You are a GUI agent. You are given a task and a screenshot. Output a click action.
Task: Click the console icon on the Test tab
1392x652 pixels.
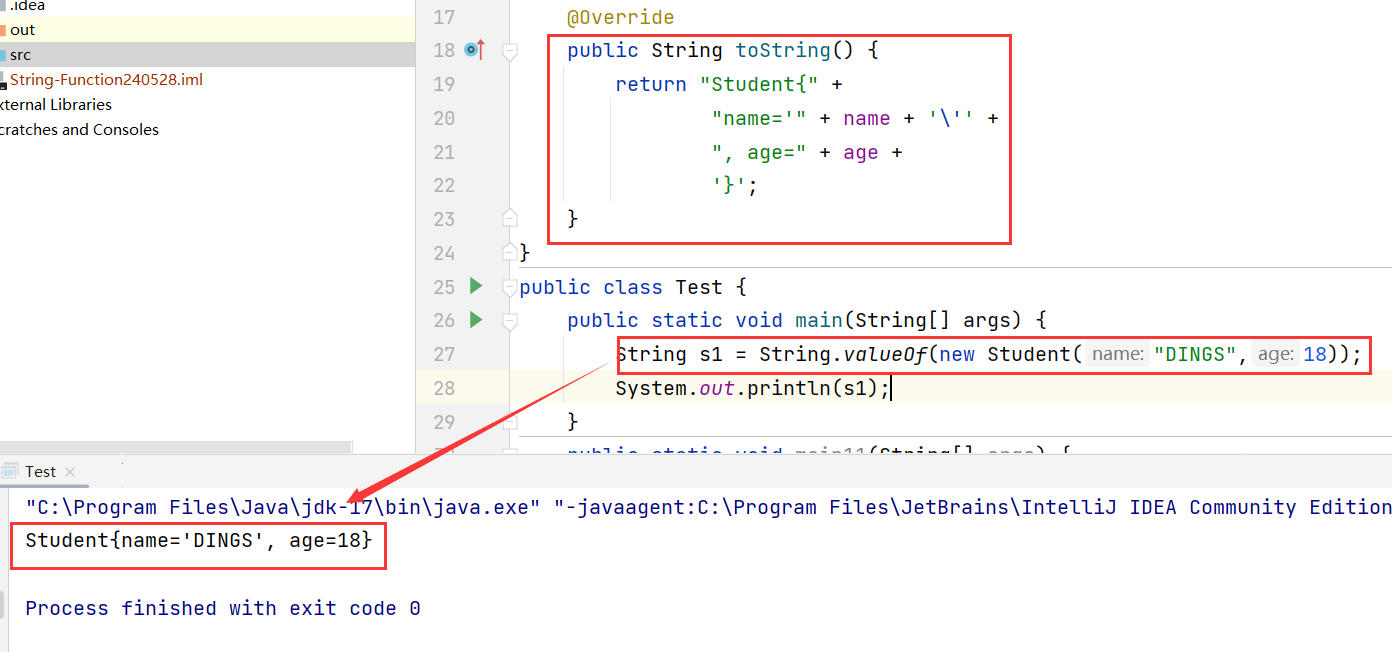click(10, 470)
